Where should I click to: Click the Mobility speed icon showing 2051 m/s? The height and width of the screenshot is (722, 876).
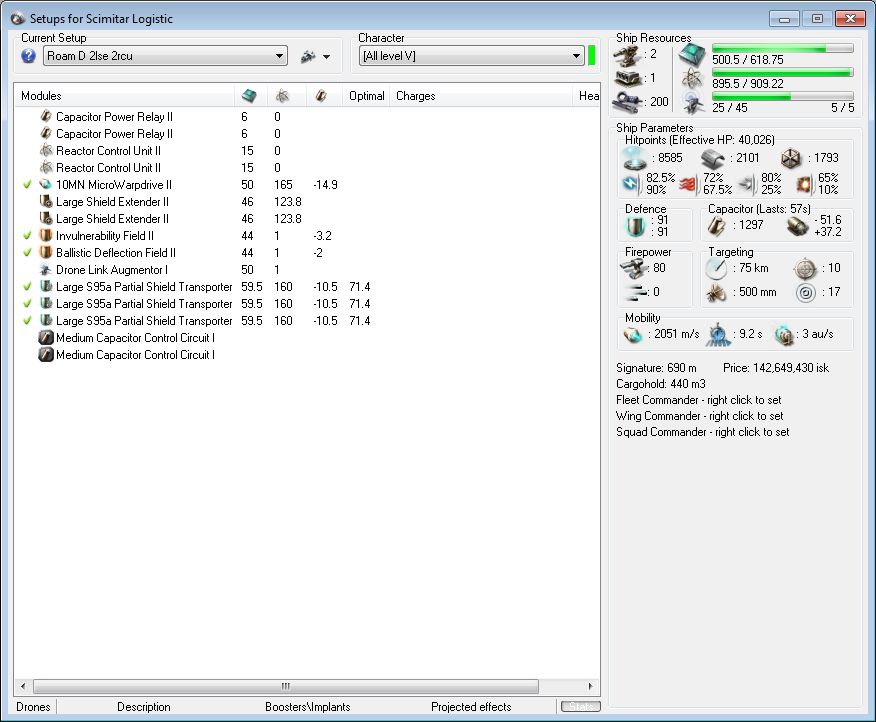[x=633, y=335]
